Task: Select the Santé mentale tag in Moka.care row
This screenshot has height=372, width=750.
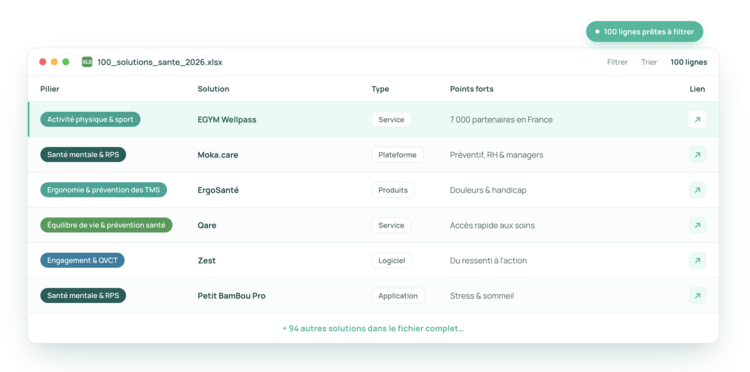Action: coord(83,155)
